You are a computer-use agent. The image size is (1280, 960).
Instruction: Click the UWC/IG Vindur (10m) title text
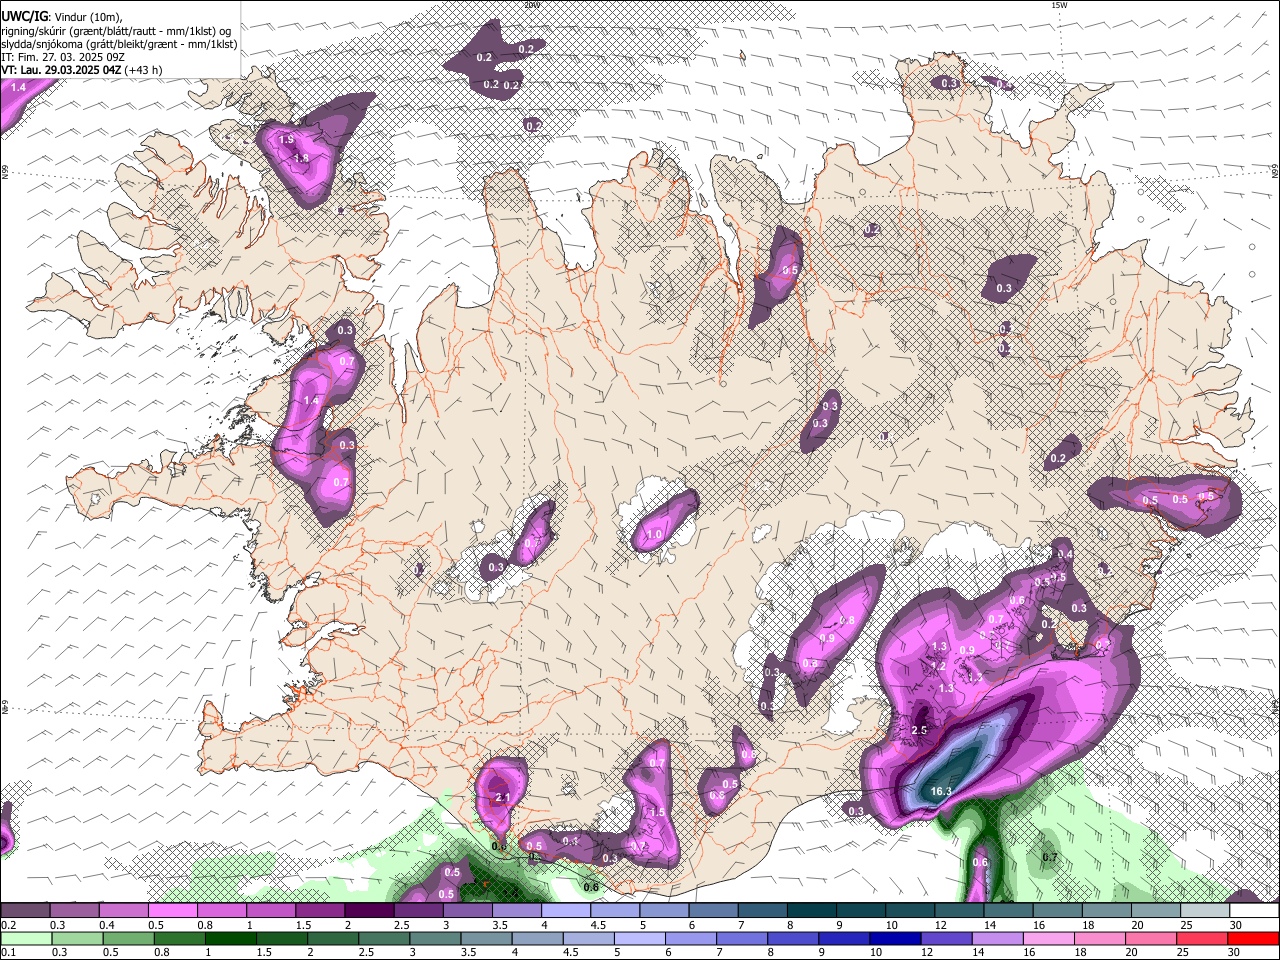point(62,16)
